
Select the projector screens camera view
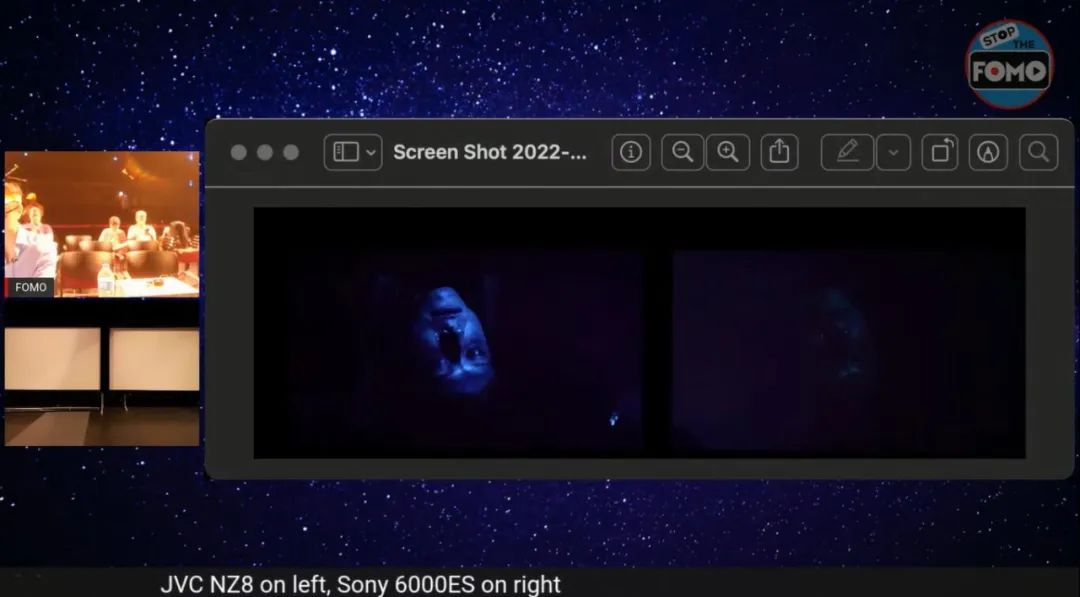pyautogui.click(x=102, y=372)
